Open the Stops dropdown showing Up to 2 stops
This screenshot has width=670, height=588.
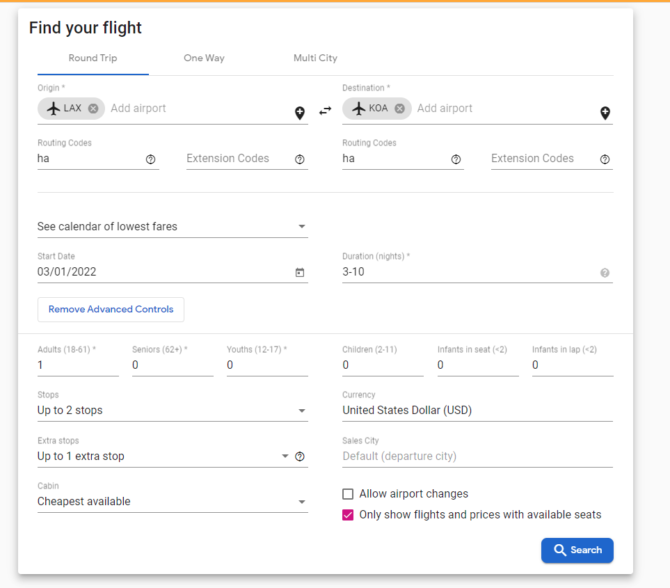[173, 410]
